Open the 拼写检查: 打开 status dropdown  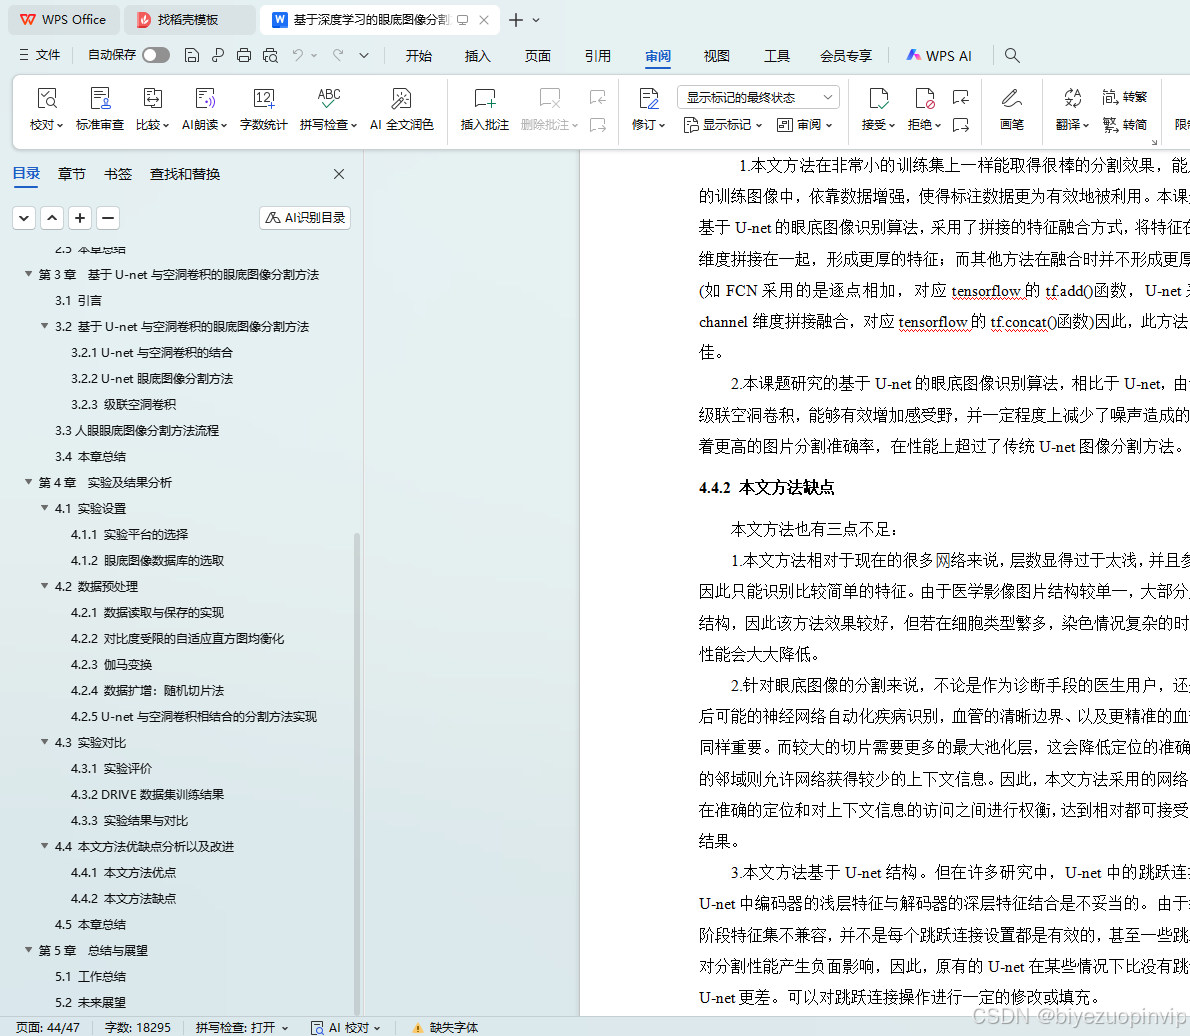pyautogui.click(x=242, y=1027)
